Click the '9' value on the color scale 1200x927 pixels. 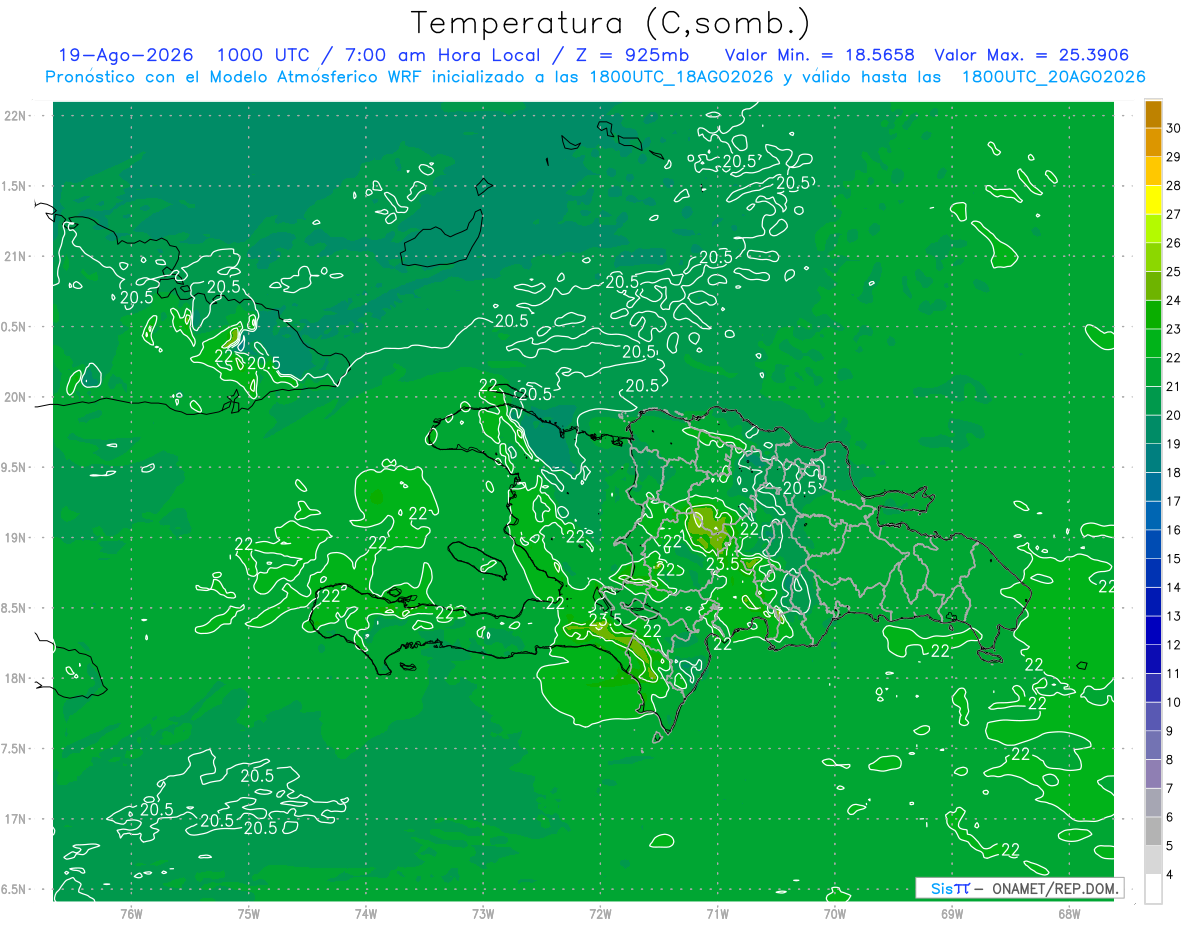pyautogui.click(x=1172, y=731)
